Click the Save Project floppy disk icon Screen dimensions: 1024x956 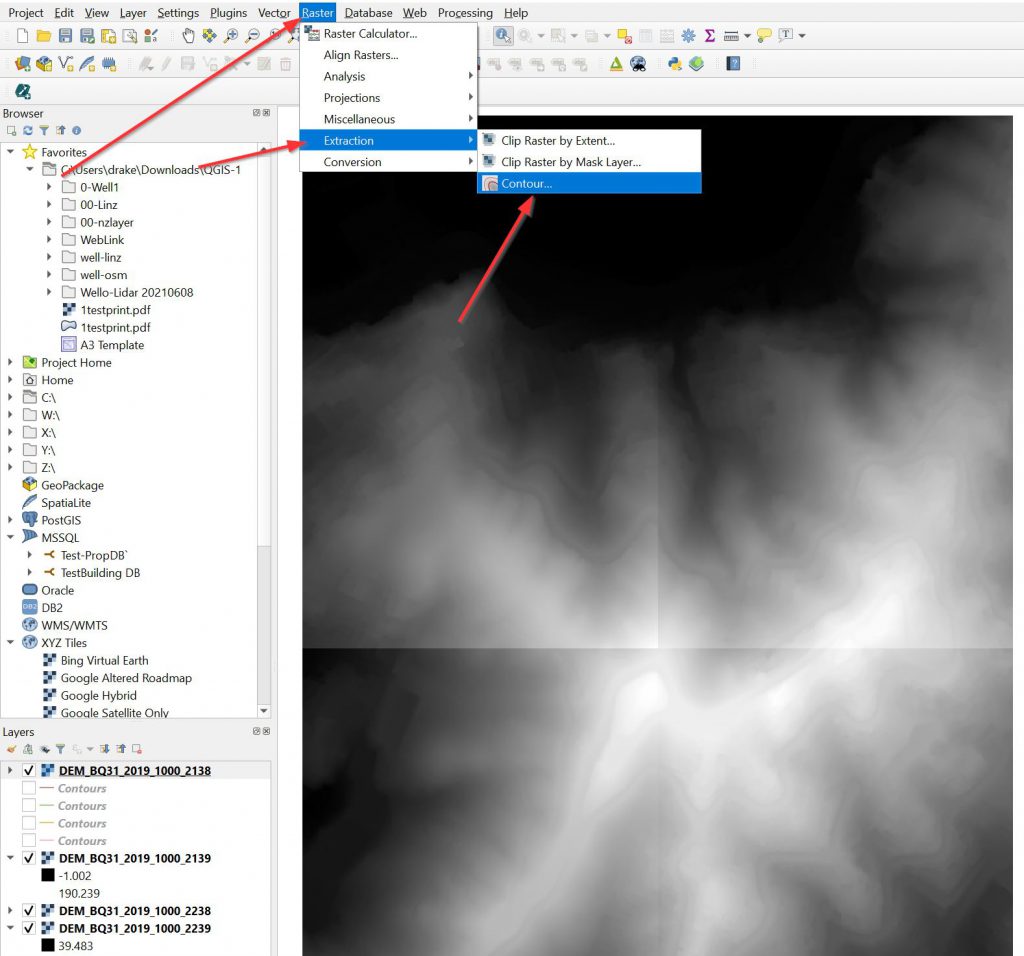click(65, 36)
